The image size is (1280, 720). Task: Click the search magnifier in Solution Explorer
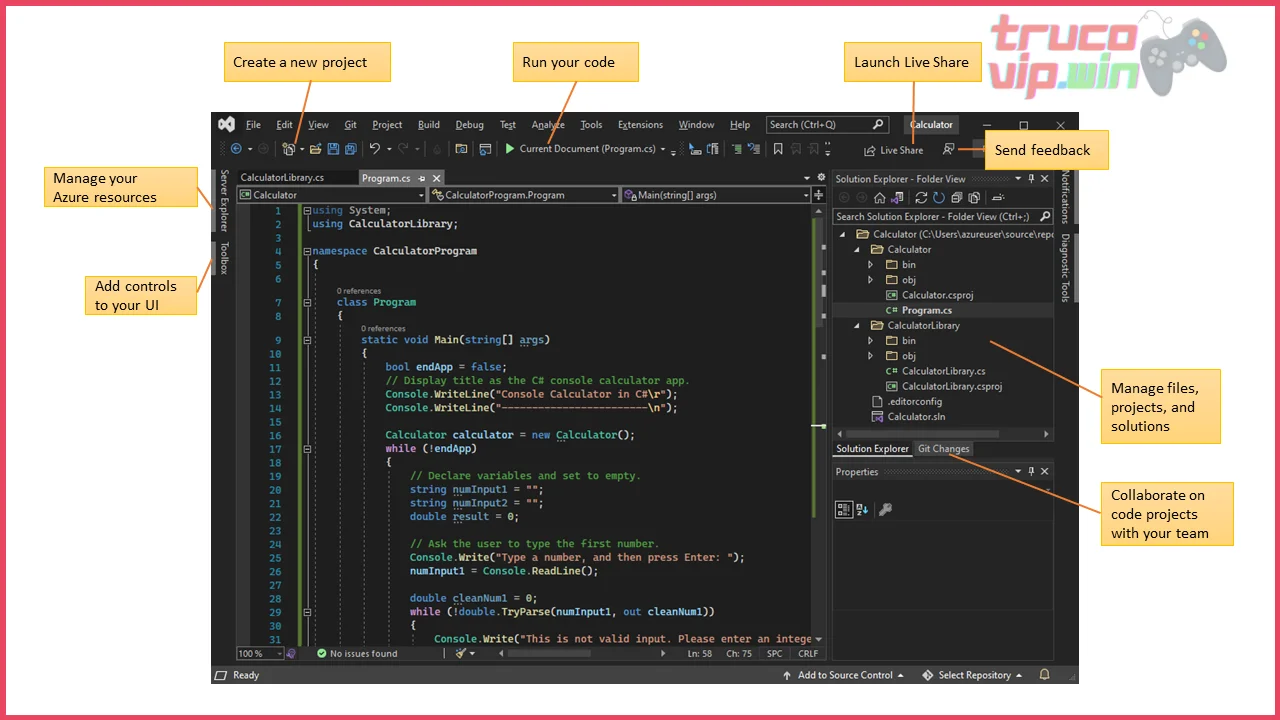[1045, 216]
